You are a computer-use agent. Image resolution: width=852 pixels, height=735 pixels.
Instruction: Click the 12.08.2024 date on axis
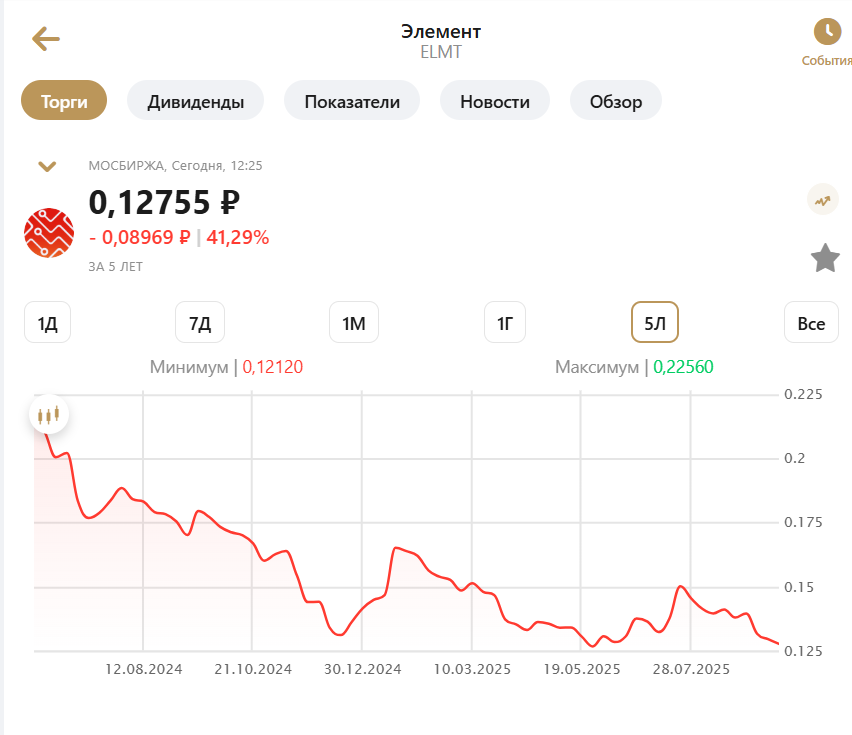[143, 669]
